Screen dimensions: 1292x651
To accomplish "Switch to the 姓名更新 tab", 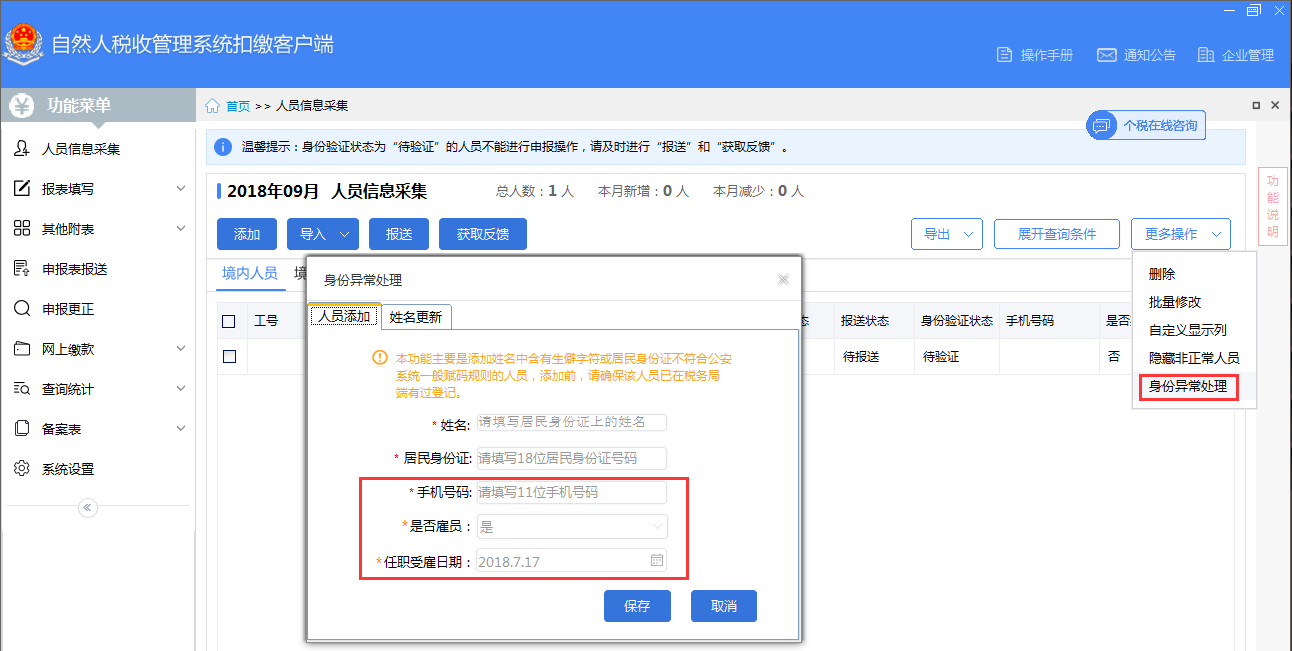I will (416, 316).
